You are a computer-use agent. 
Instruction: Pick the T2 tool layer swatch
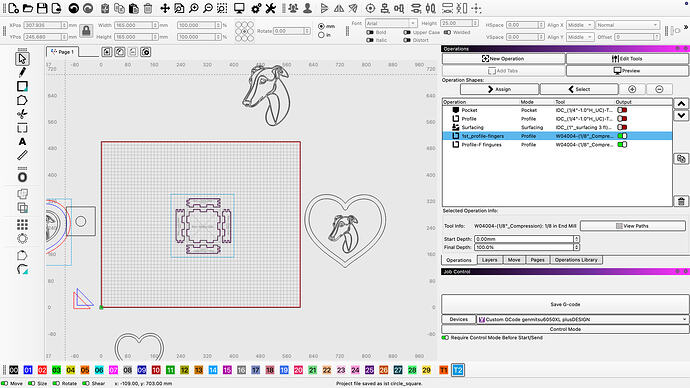point(458,370)
